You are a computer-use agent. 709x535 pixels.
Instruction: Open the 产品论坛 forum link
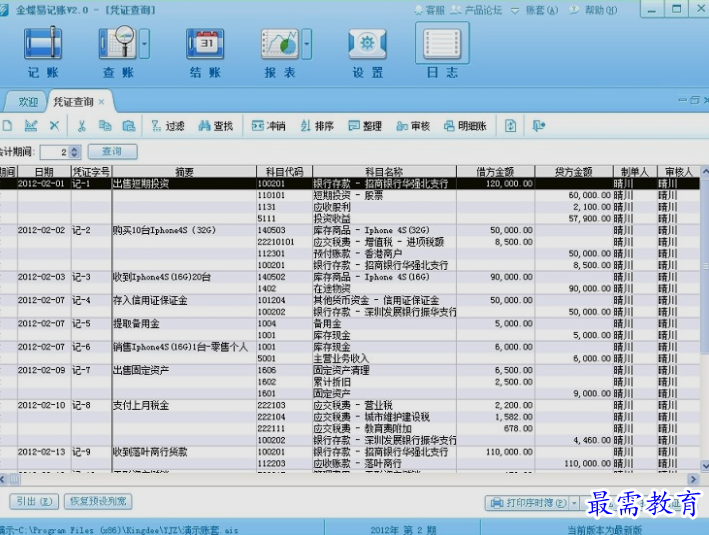477,10
